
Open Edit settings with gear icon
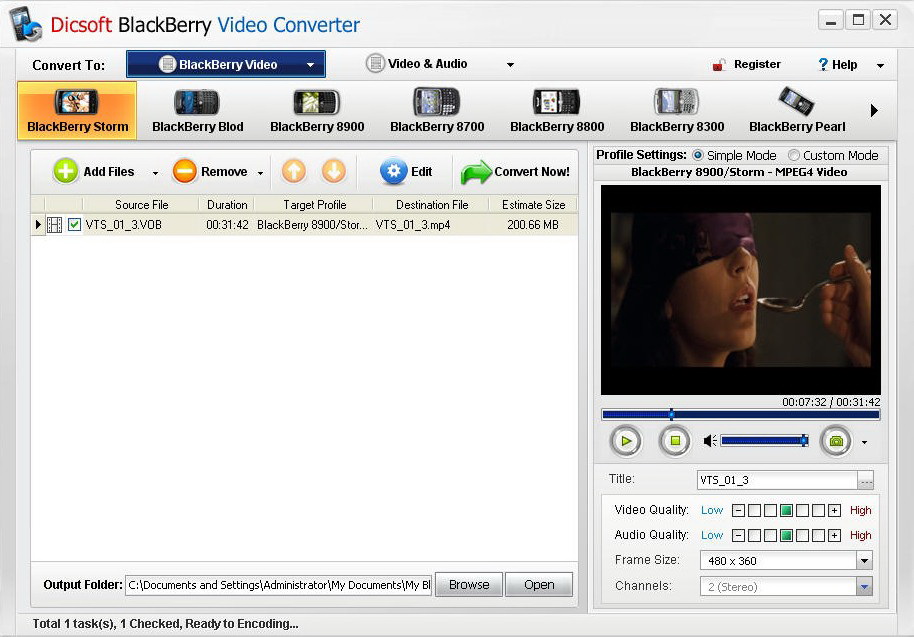(x=406, y=171)
